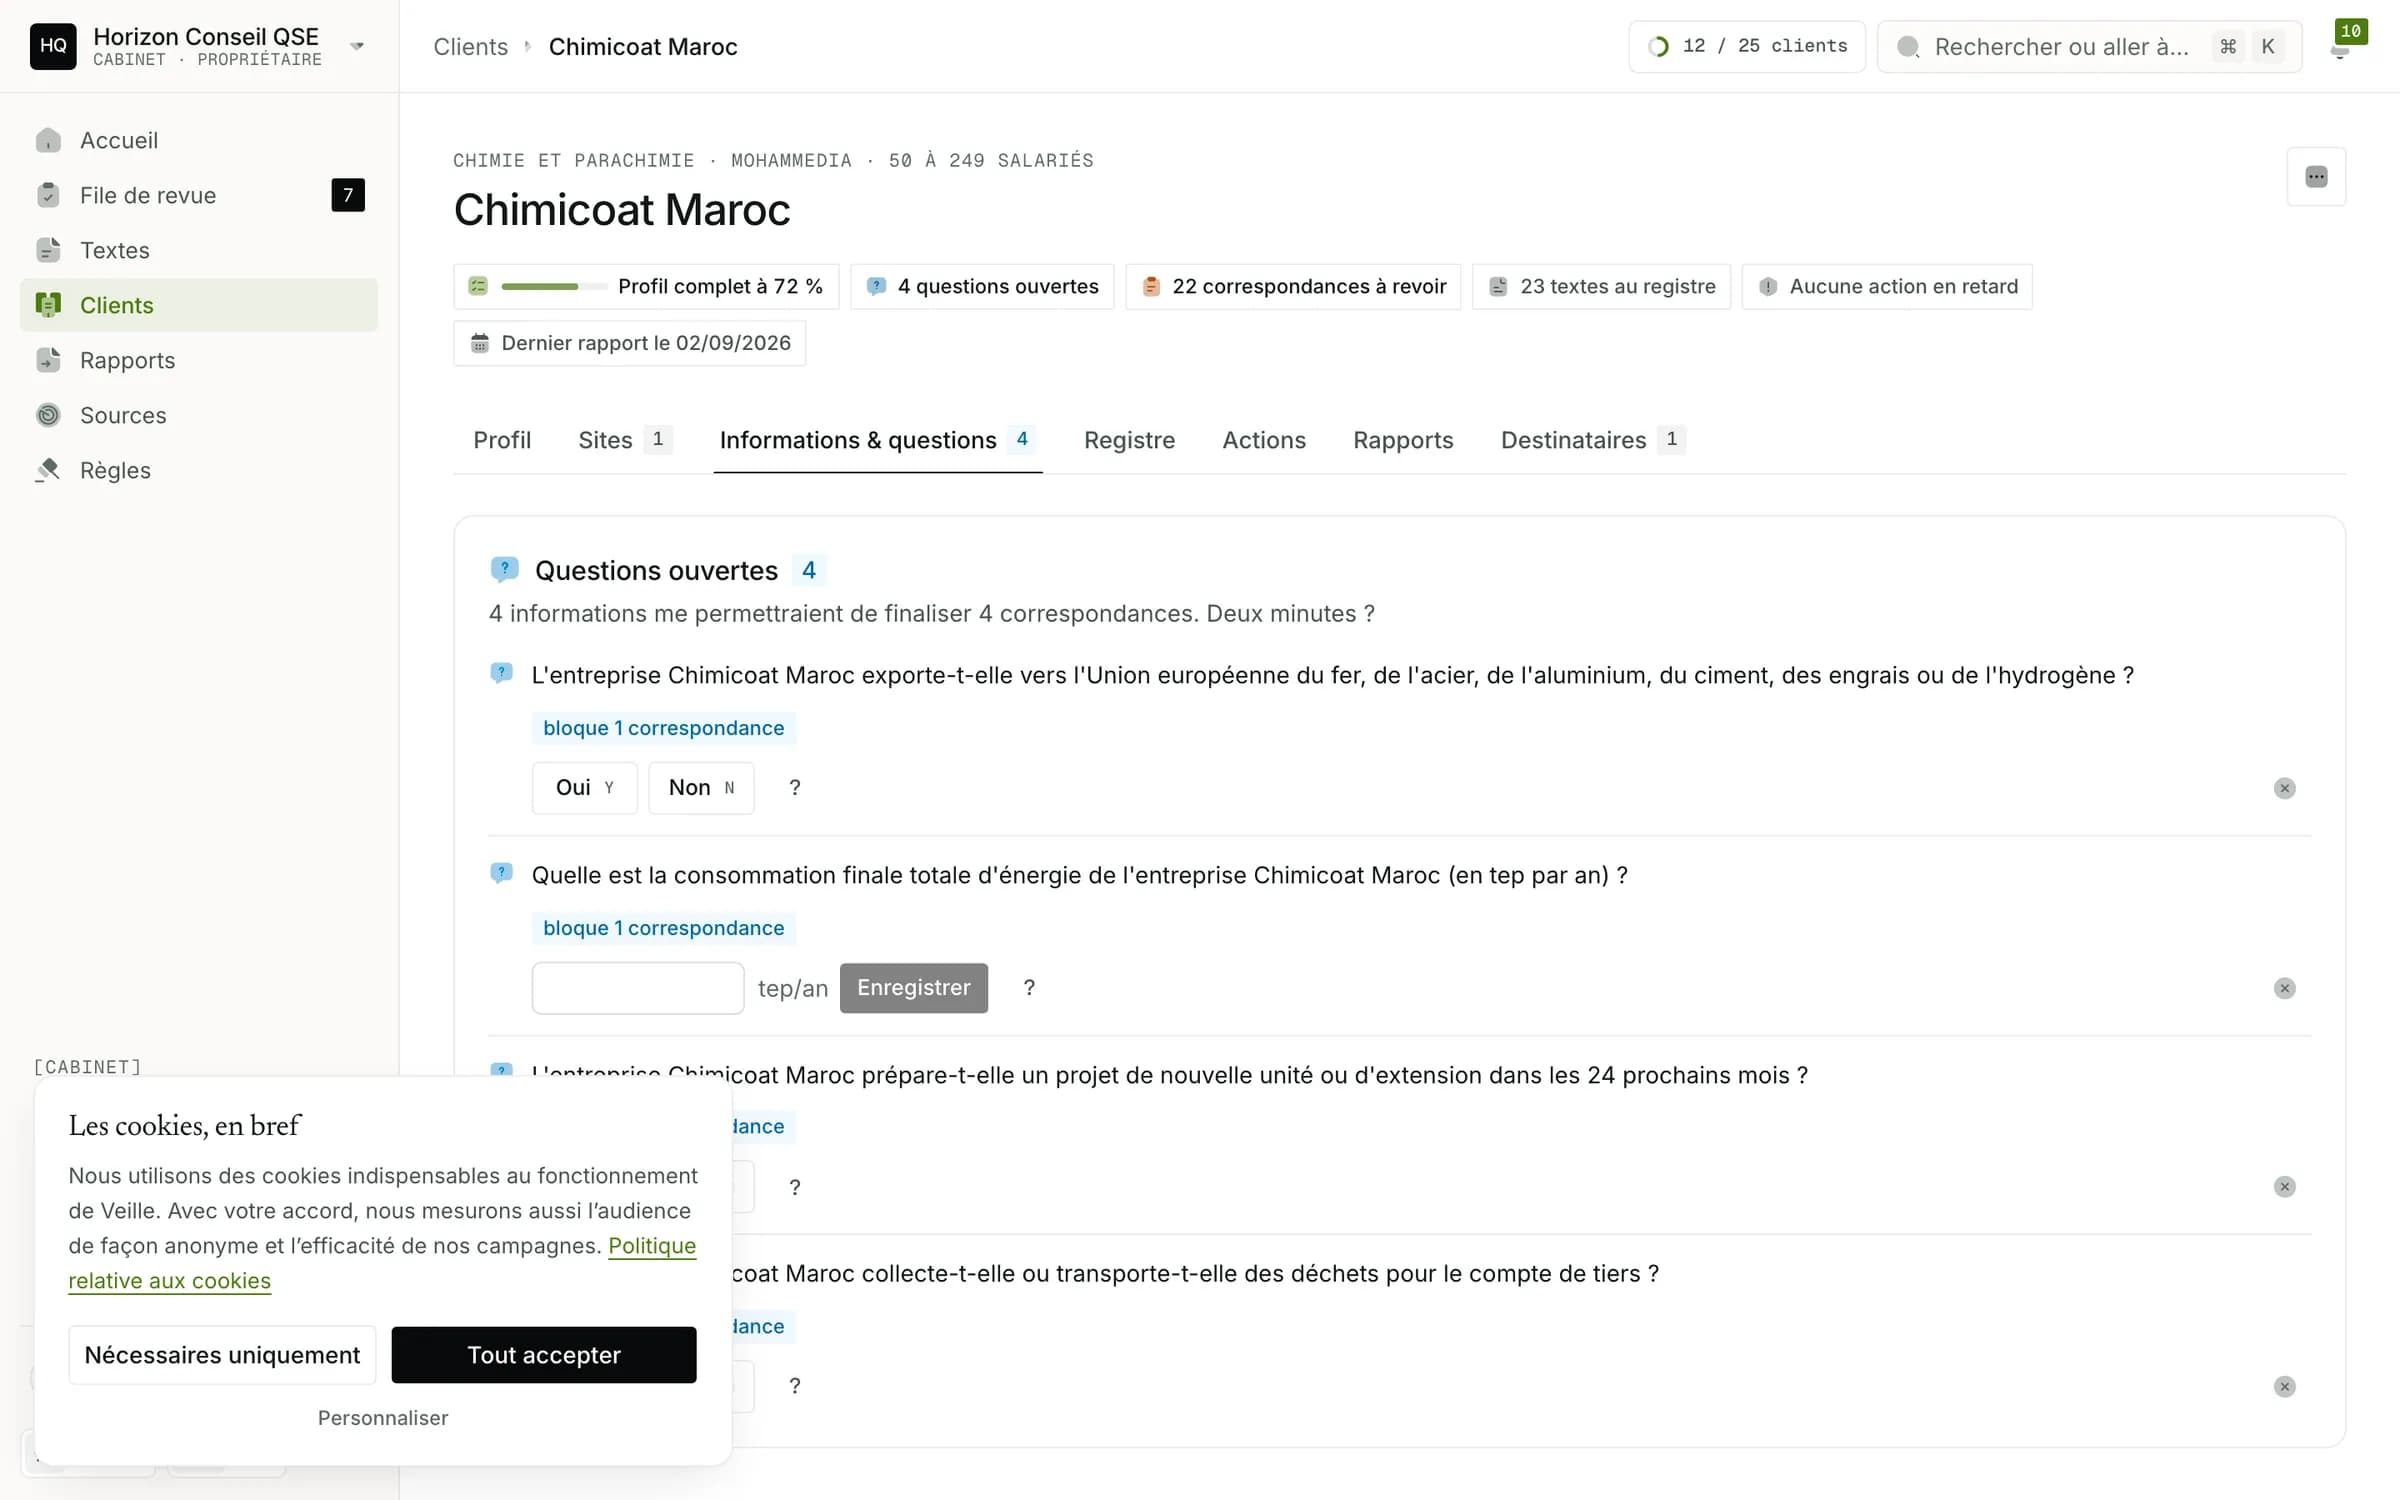2400x1500 pixels.
Task: Click the Rechercher ou aller à search box
Action: tap(2089, 46)
